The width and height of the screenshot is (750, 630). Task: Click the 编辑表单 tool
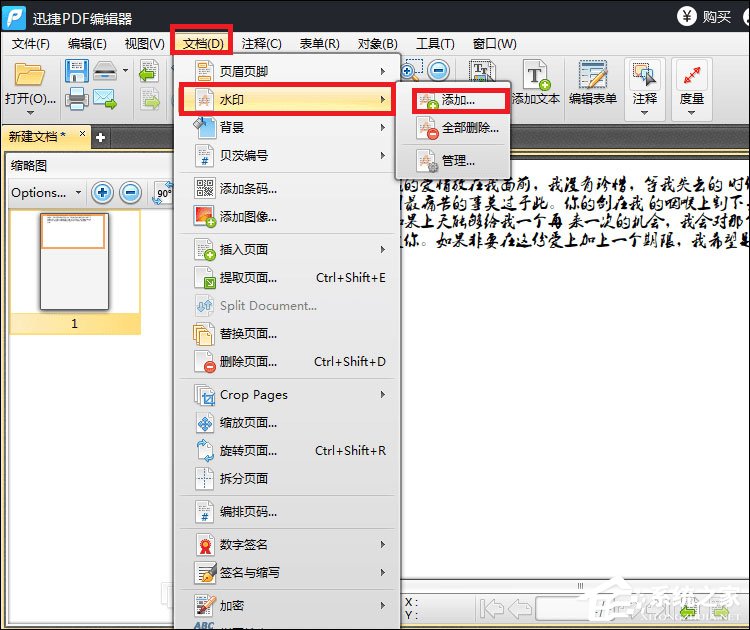593,82
